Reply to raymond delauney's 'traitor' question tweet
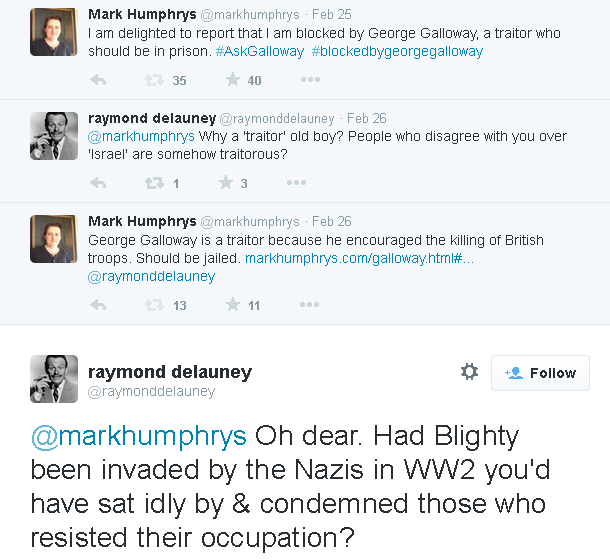The width and height of the screenshot is (610, 560). click(x=98, y=183)
